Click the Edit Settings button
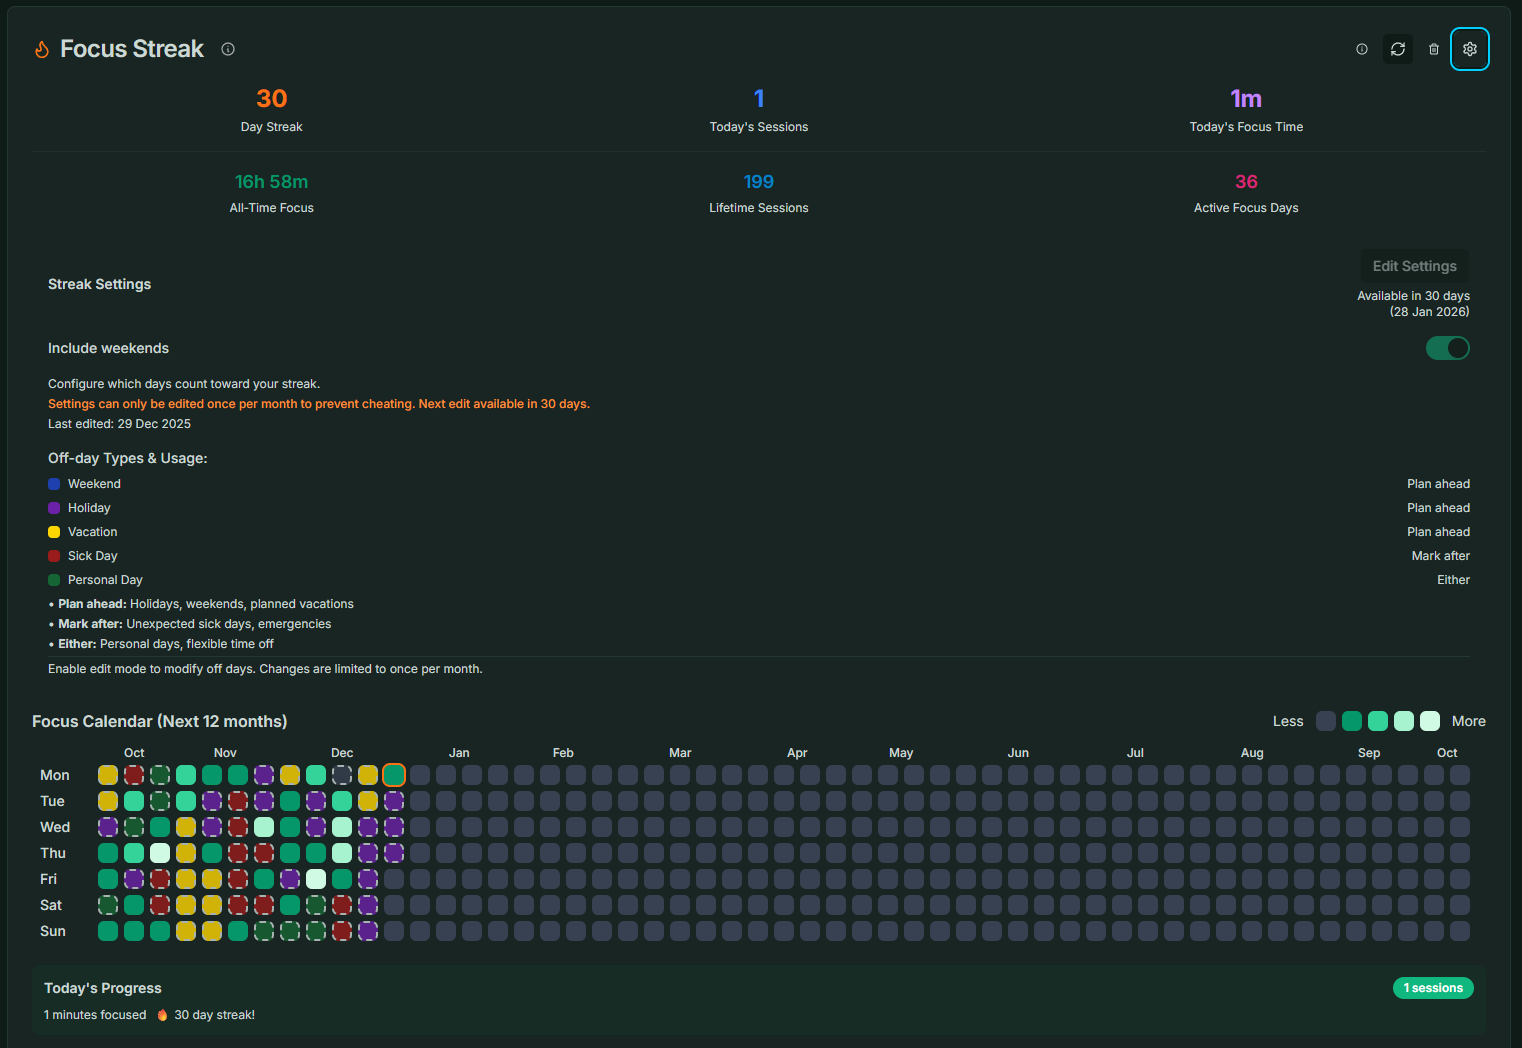The height and width of the screenshot is (1048, 1522). [x=1414, y=266]
